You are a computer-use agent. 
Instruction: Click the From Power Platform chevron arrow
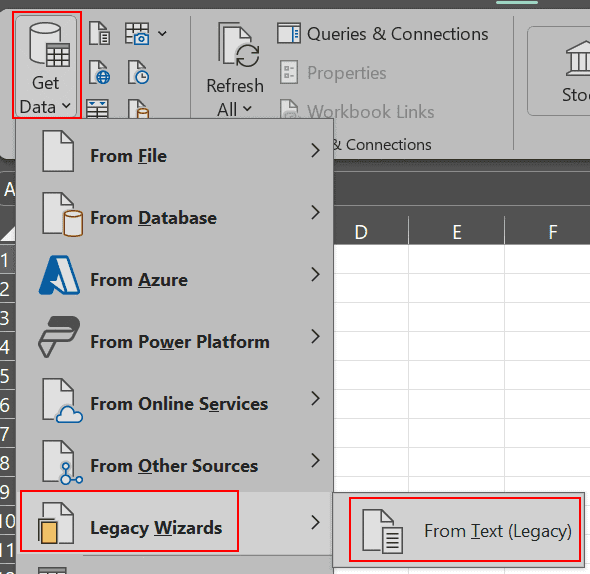pyautogui.click(x=315, y=336)
